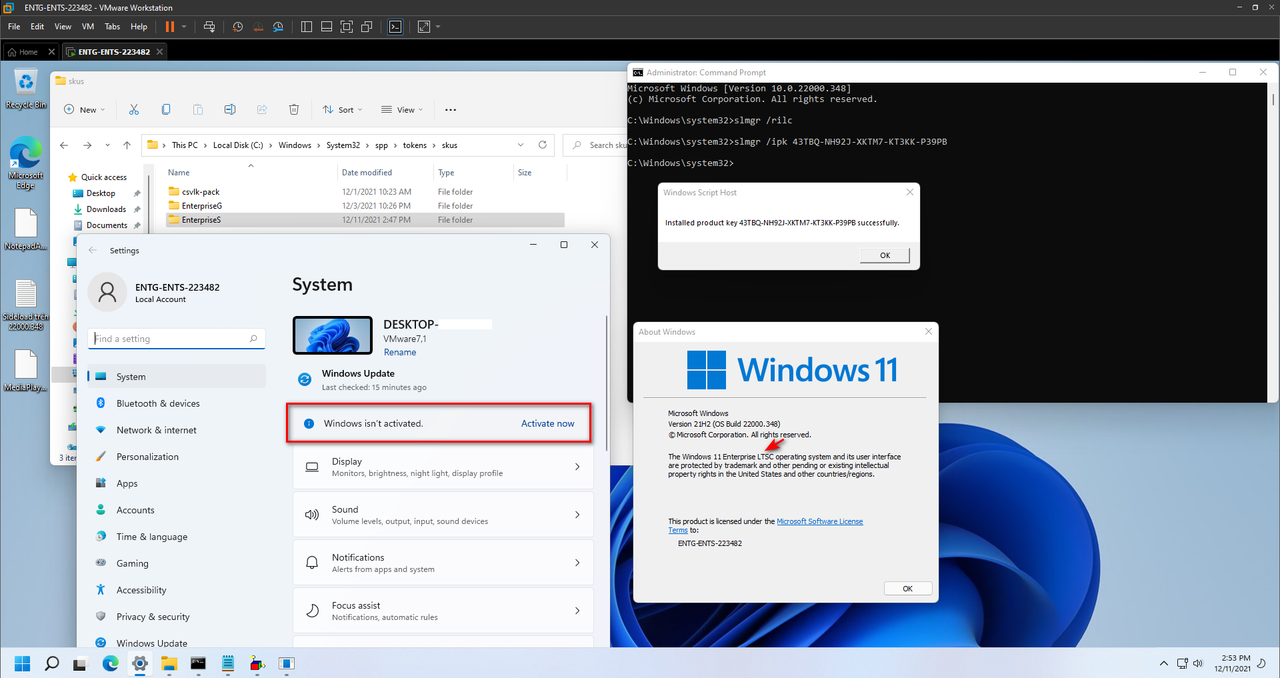Expand the Sound settings row
This screenshot has width=1280, height=678.
pyautogui.click(x=443, y=515)
